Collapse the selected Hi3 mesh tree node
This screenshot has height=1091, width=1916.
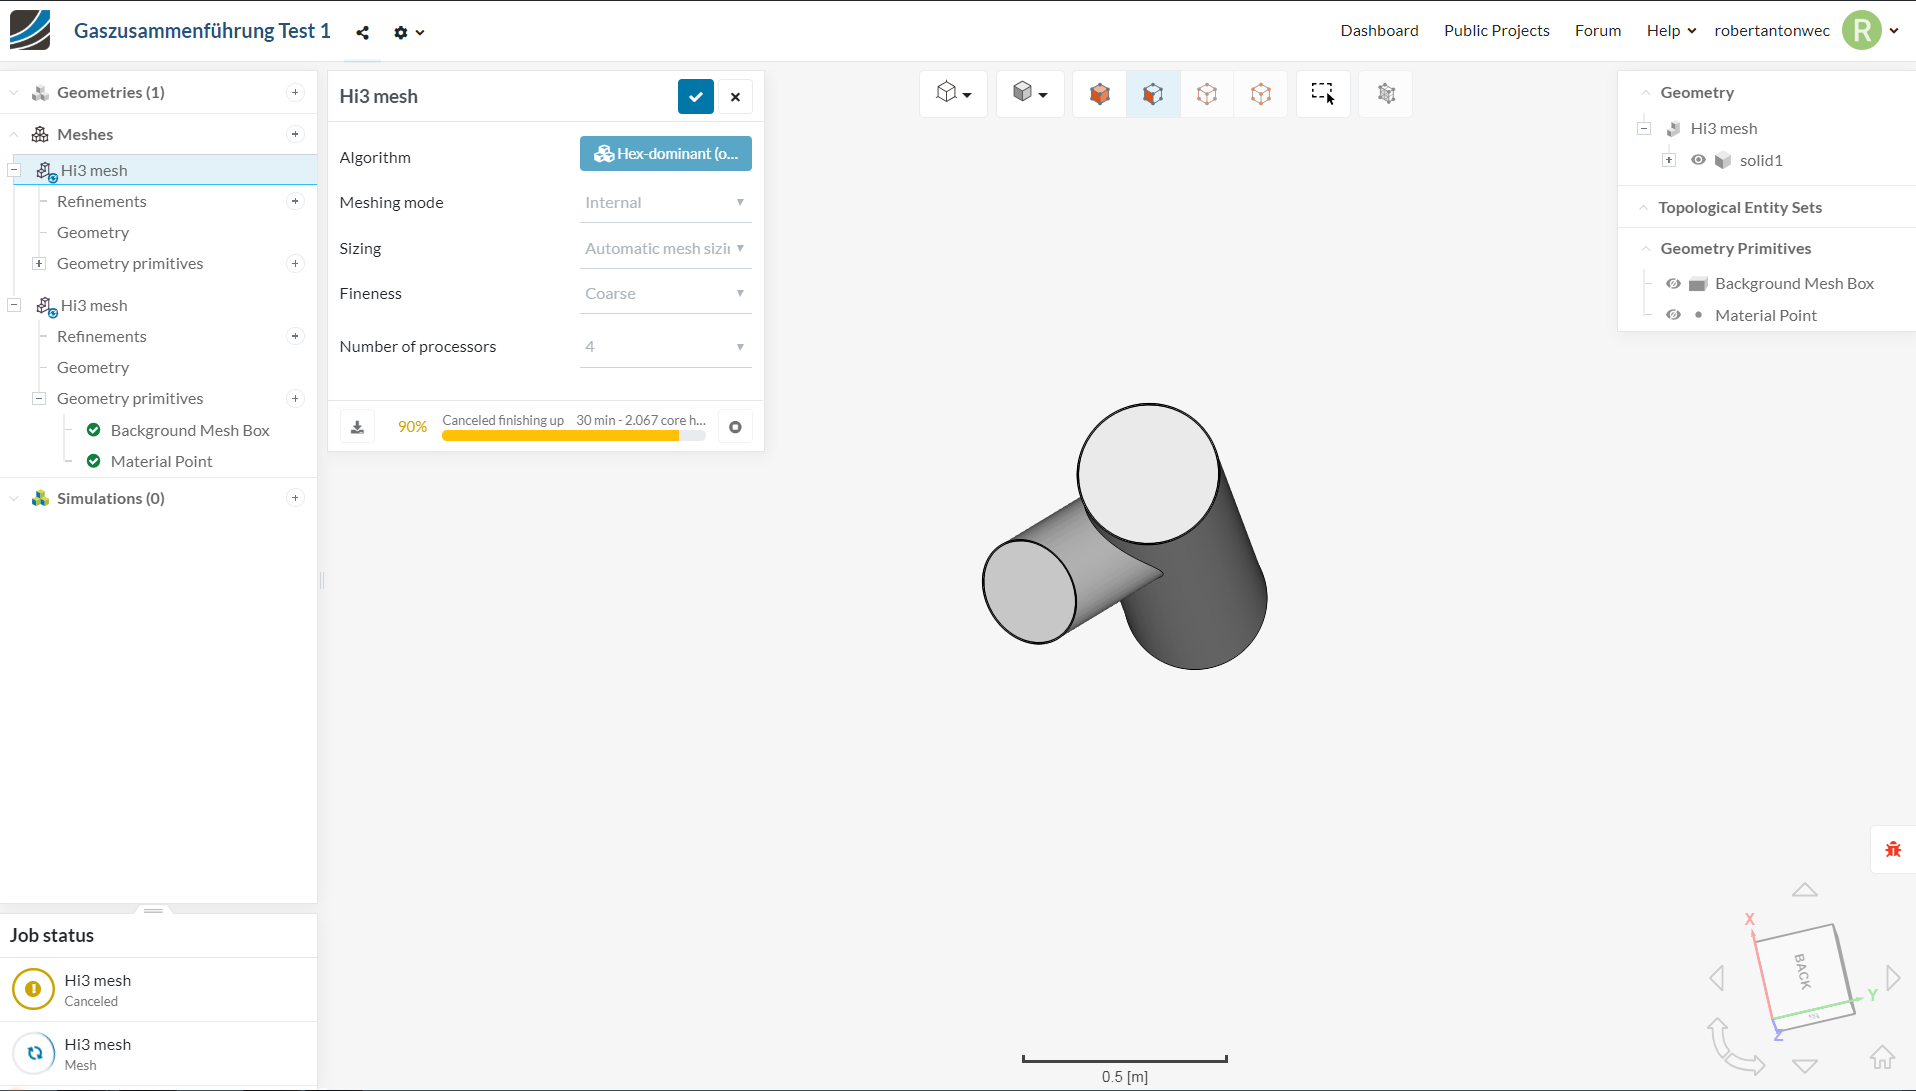coord(14,170)
